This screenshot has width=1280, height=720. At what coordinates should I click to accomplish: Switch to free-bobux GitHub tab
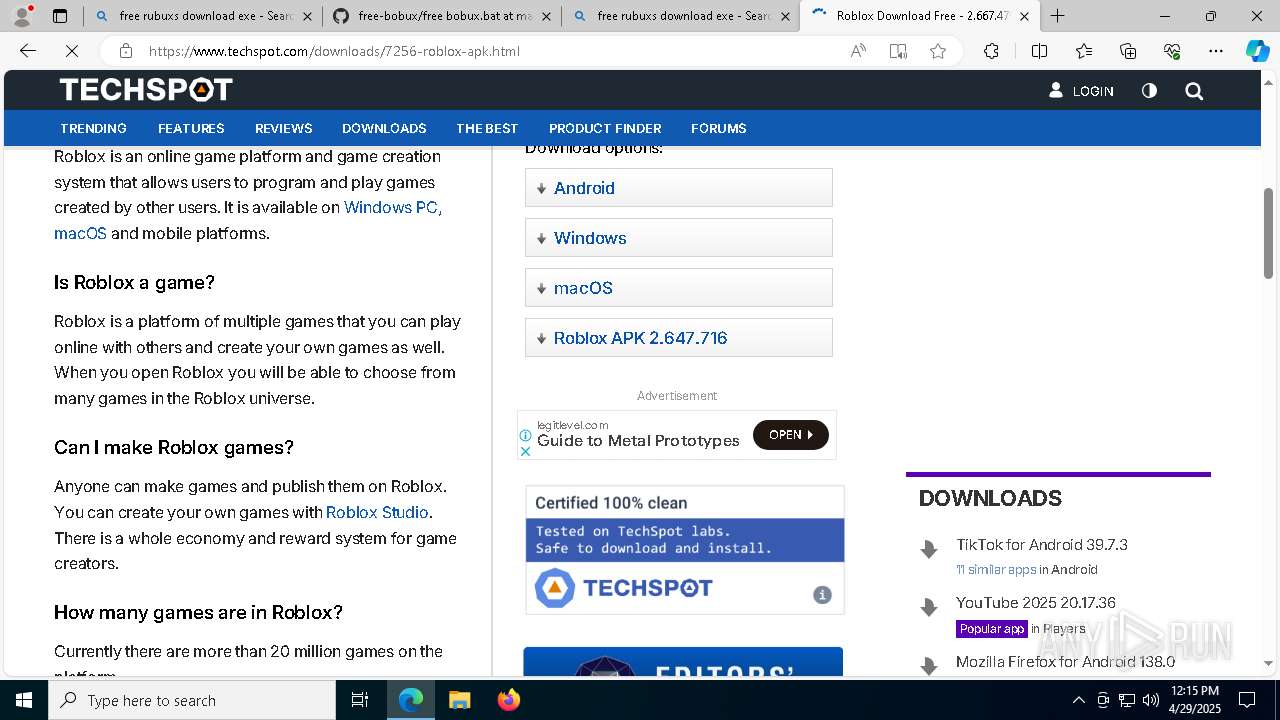441,16
